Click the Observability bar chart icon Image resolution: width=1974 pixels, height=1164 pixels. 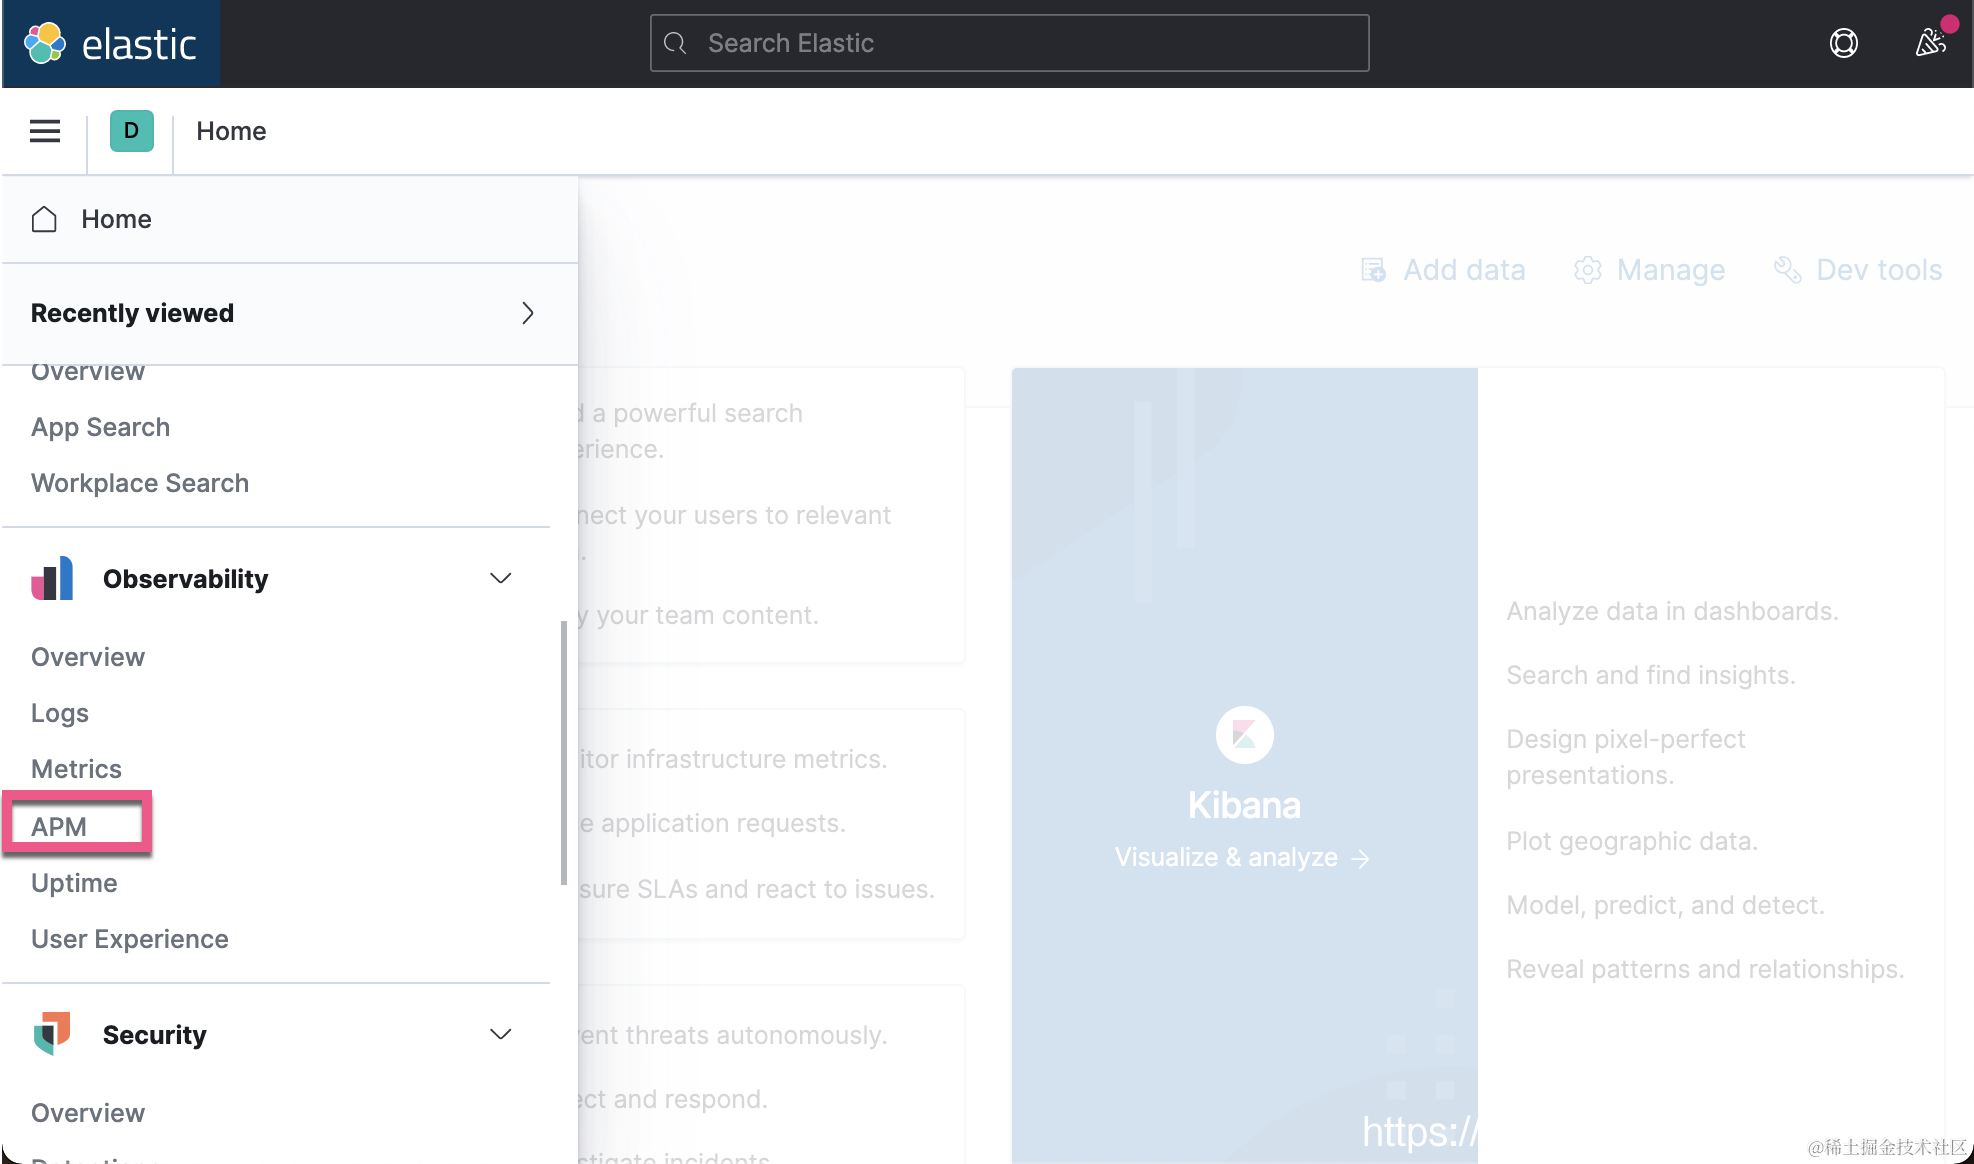tap(52, 578)
